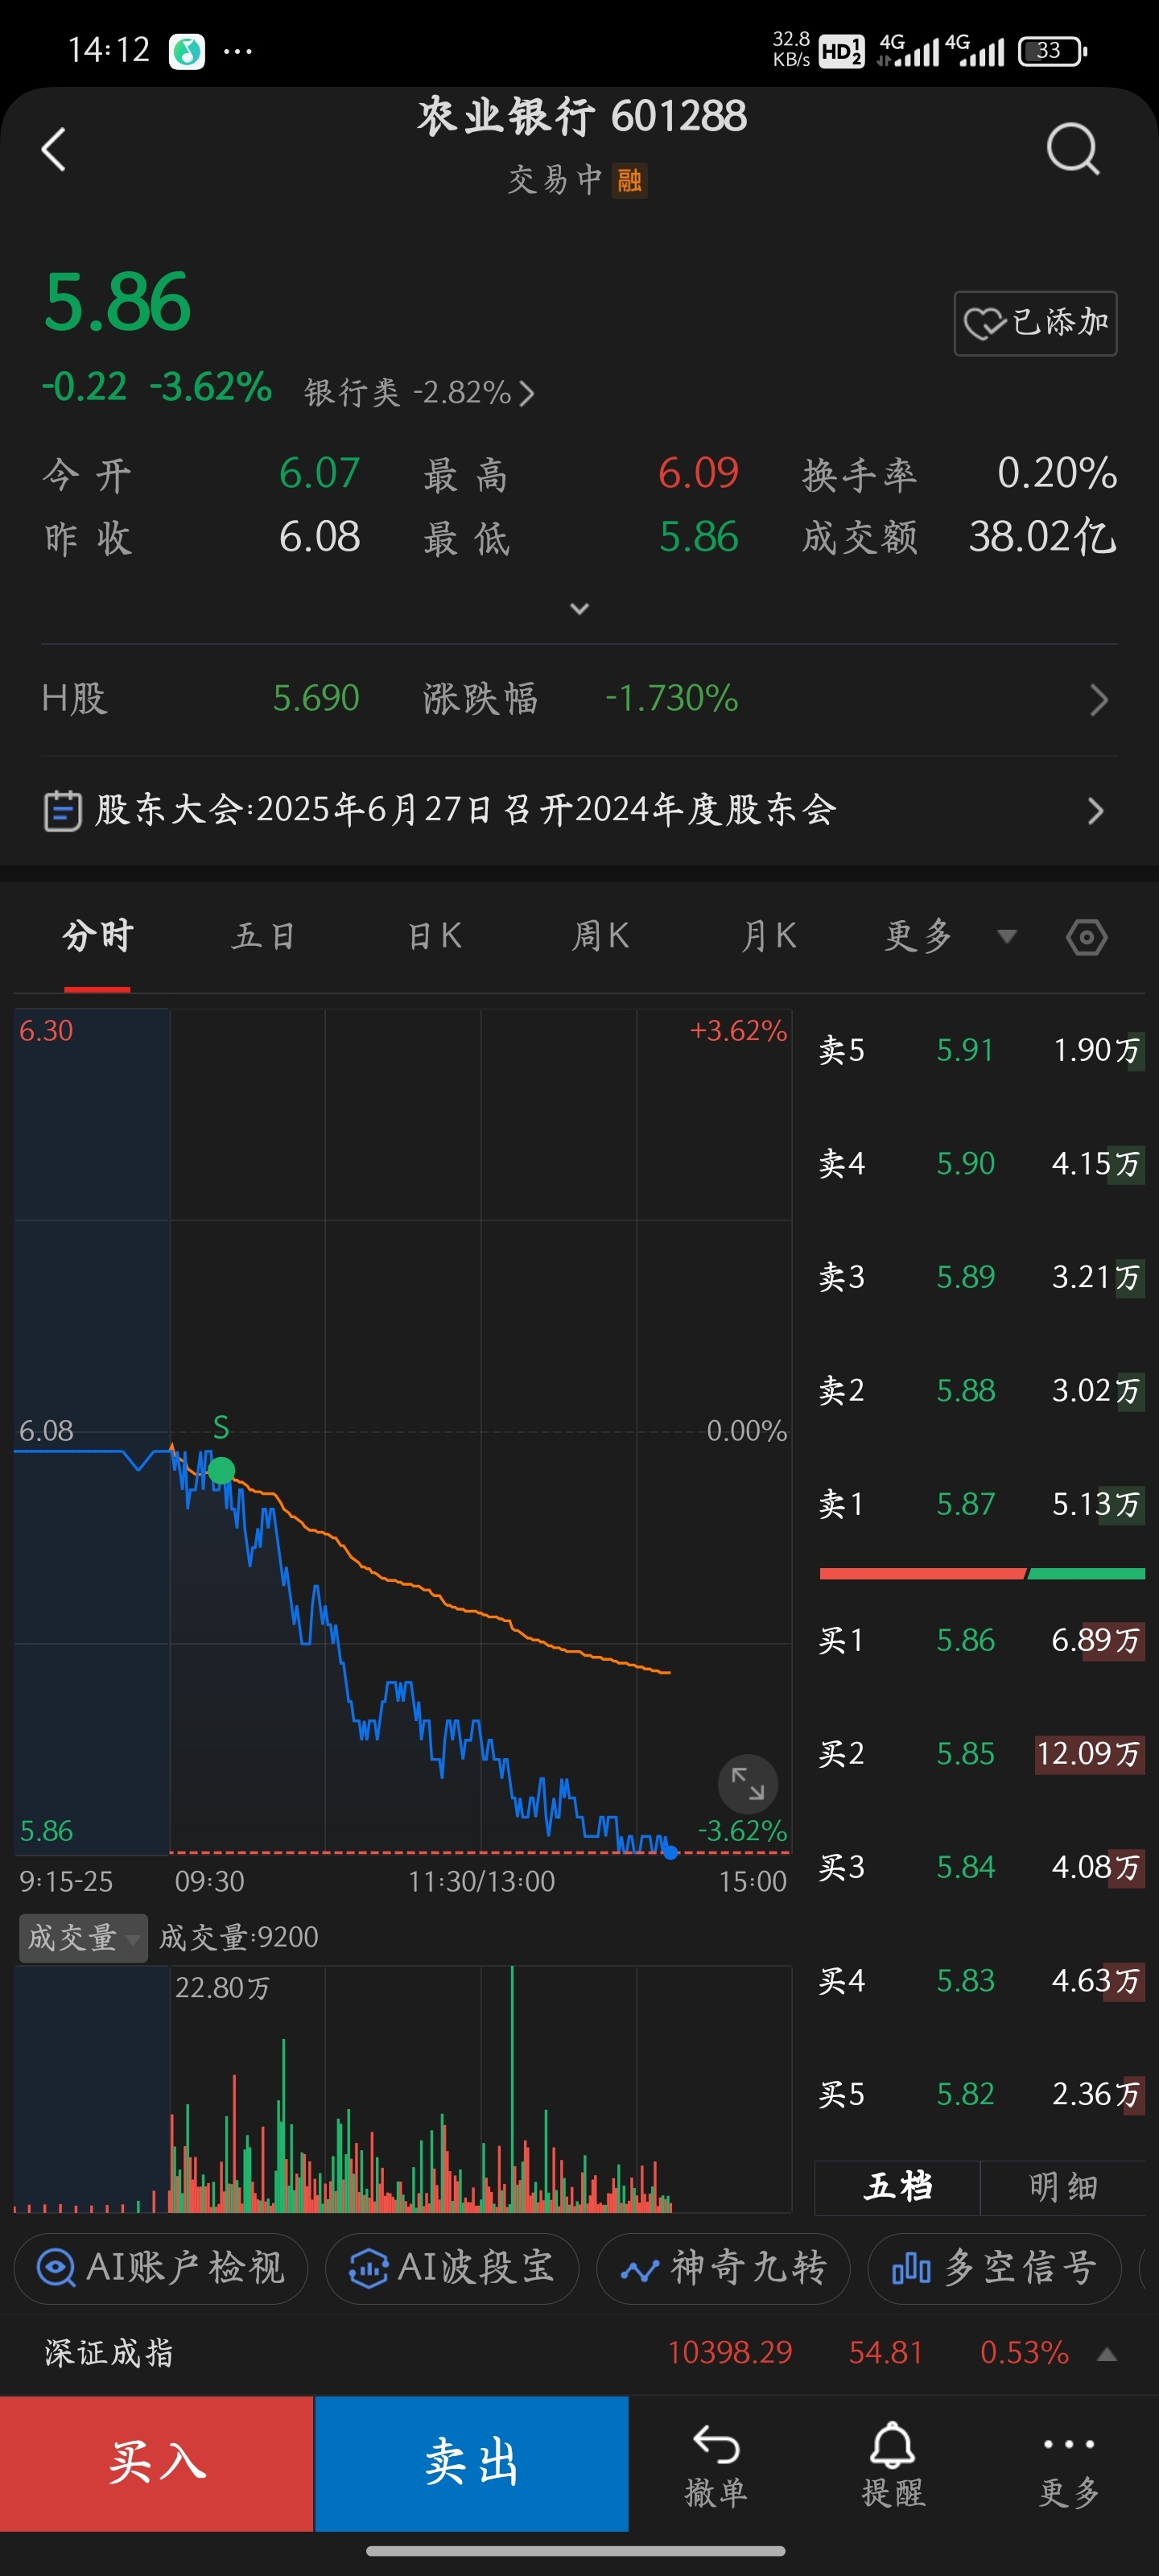This screenshot has height=2576, width=1159.
Task: Tap the red-green buy/sell ratio bar
Action: [982, 1574]
